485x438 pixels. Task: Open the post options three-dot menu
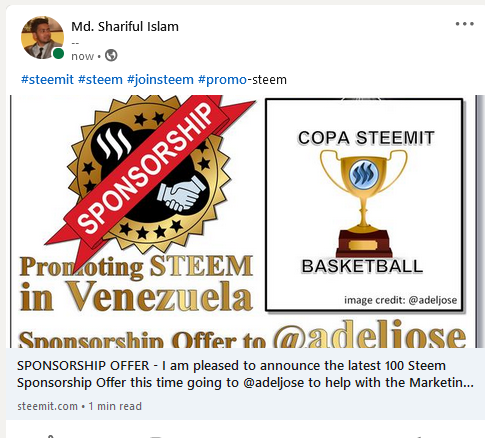click(465, 24)
